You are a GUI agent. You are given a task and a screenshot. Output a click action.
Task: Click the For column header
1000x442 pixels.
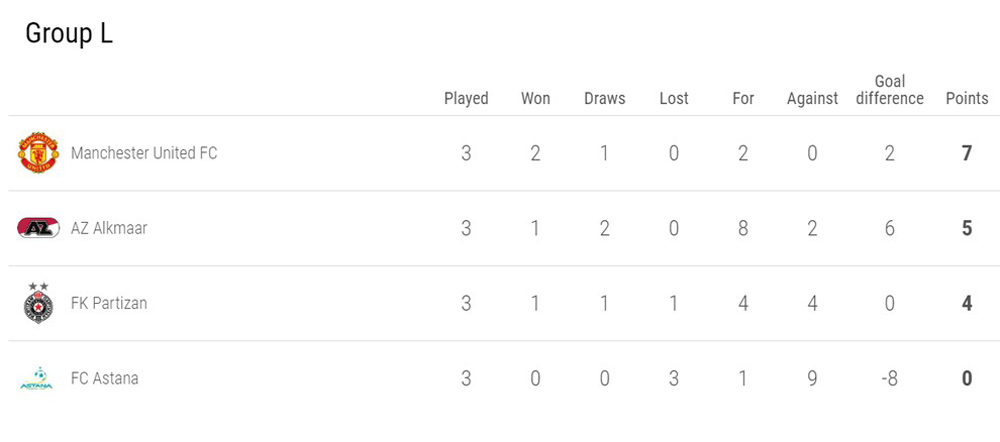[743, 98]
